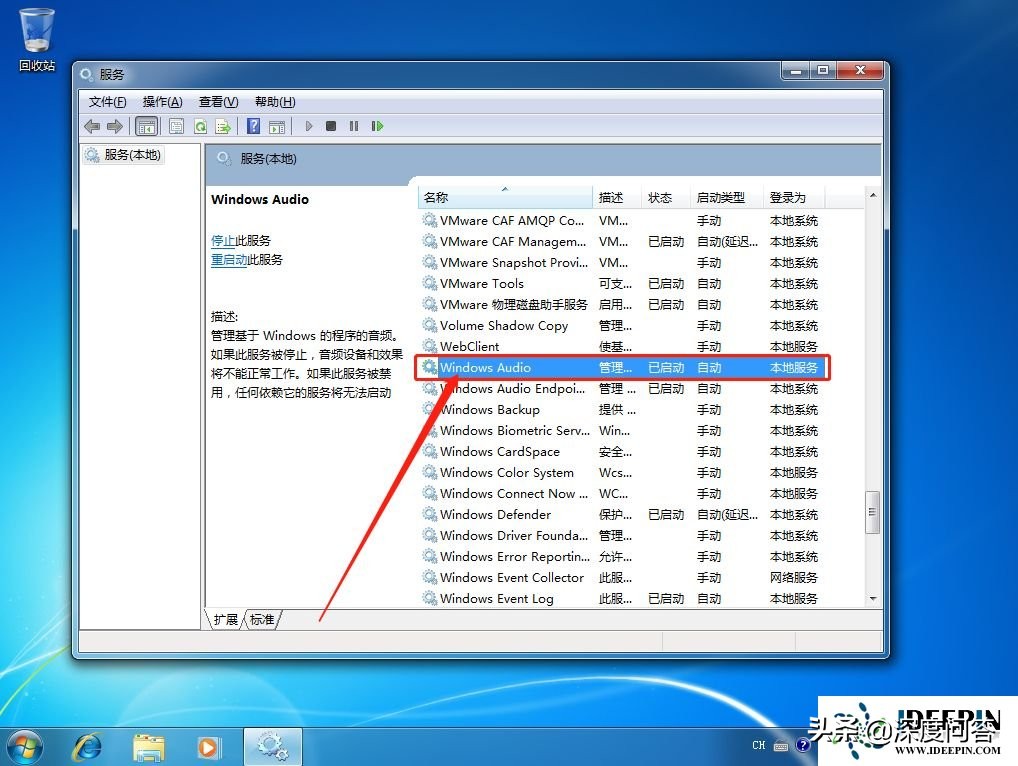The width and height of the screenshot is (1018, 766).
Task: Toggle the Action pane toolbar icon
Action: point(277,126)
